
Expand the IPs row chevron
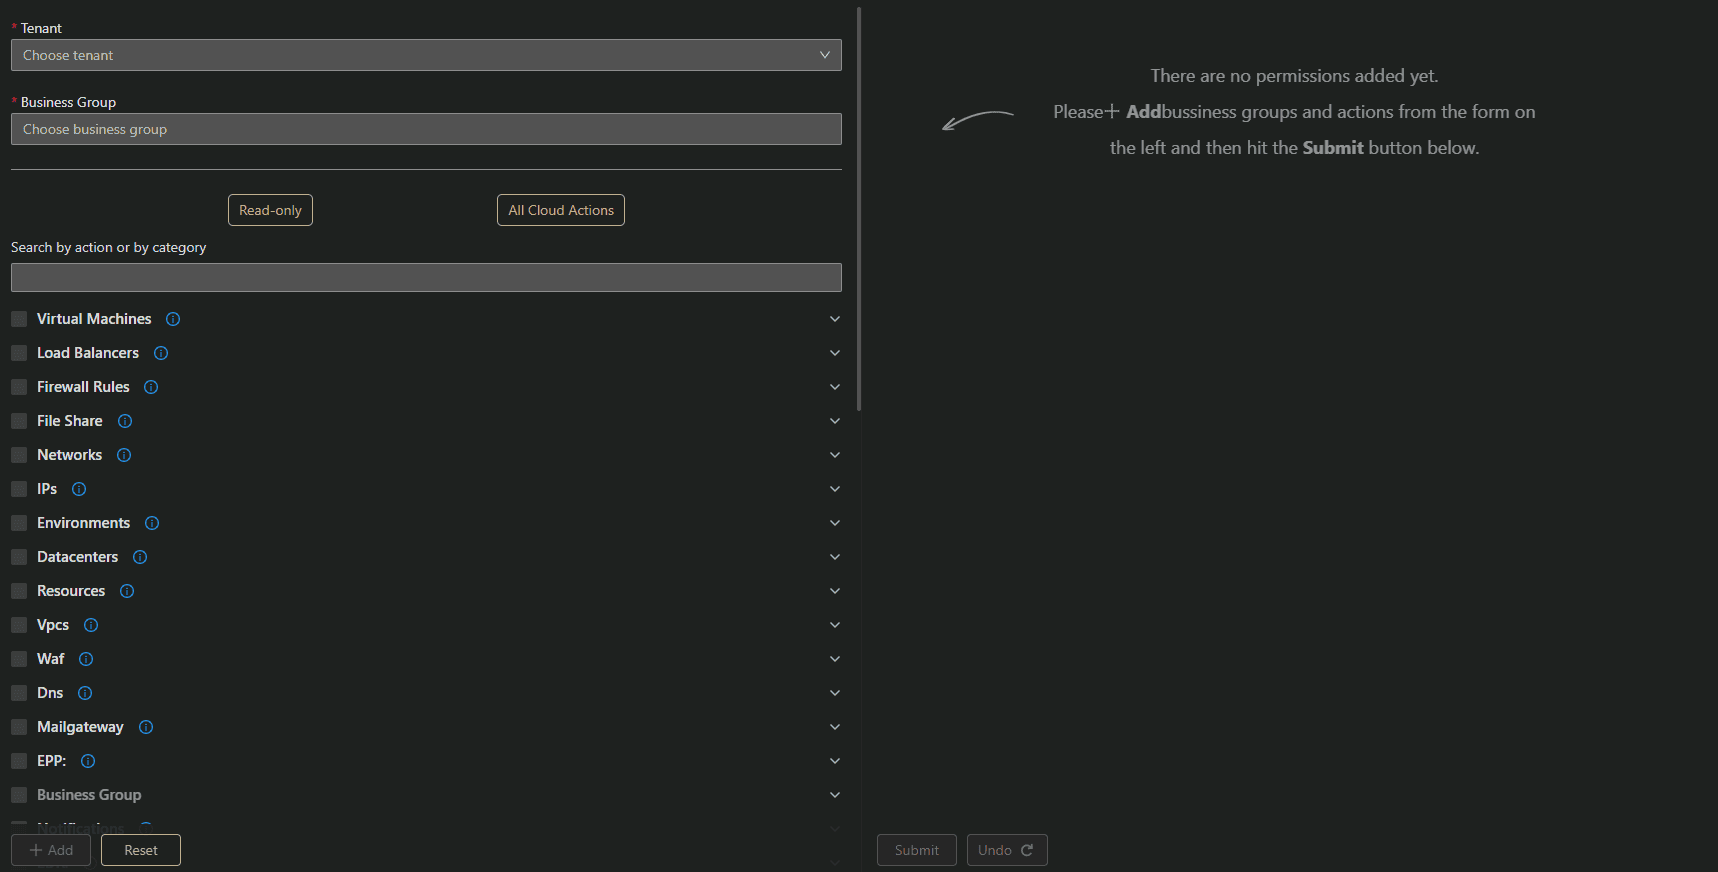[834, 489]
